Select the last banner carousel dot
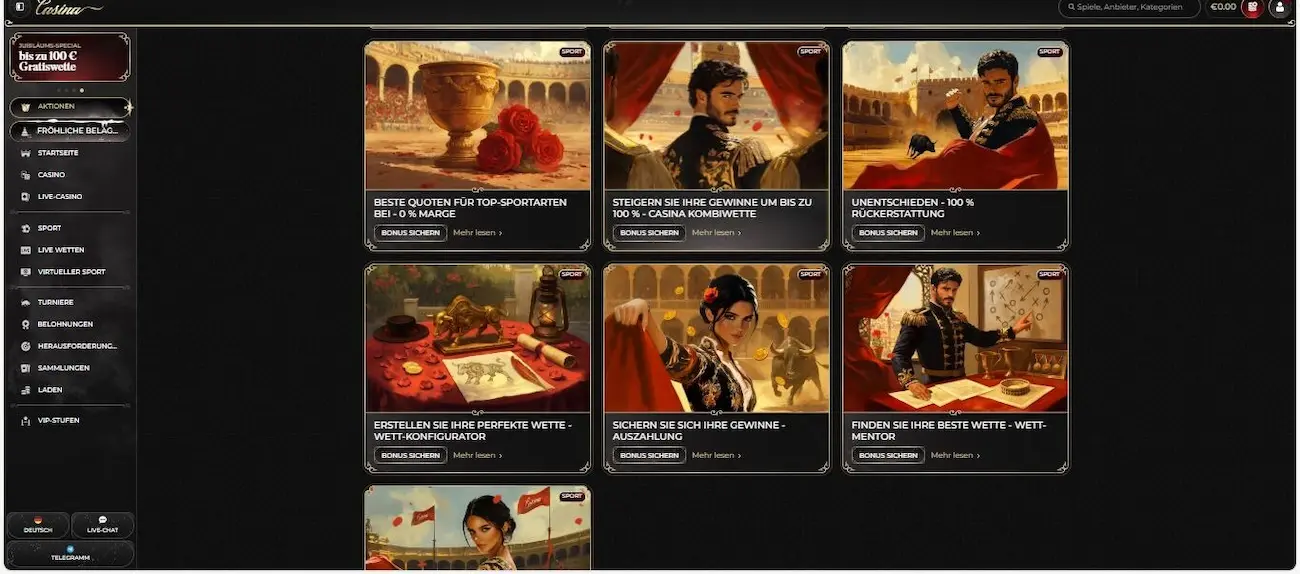1300x574 pixels. [82, 90]
